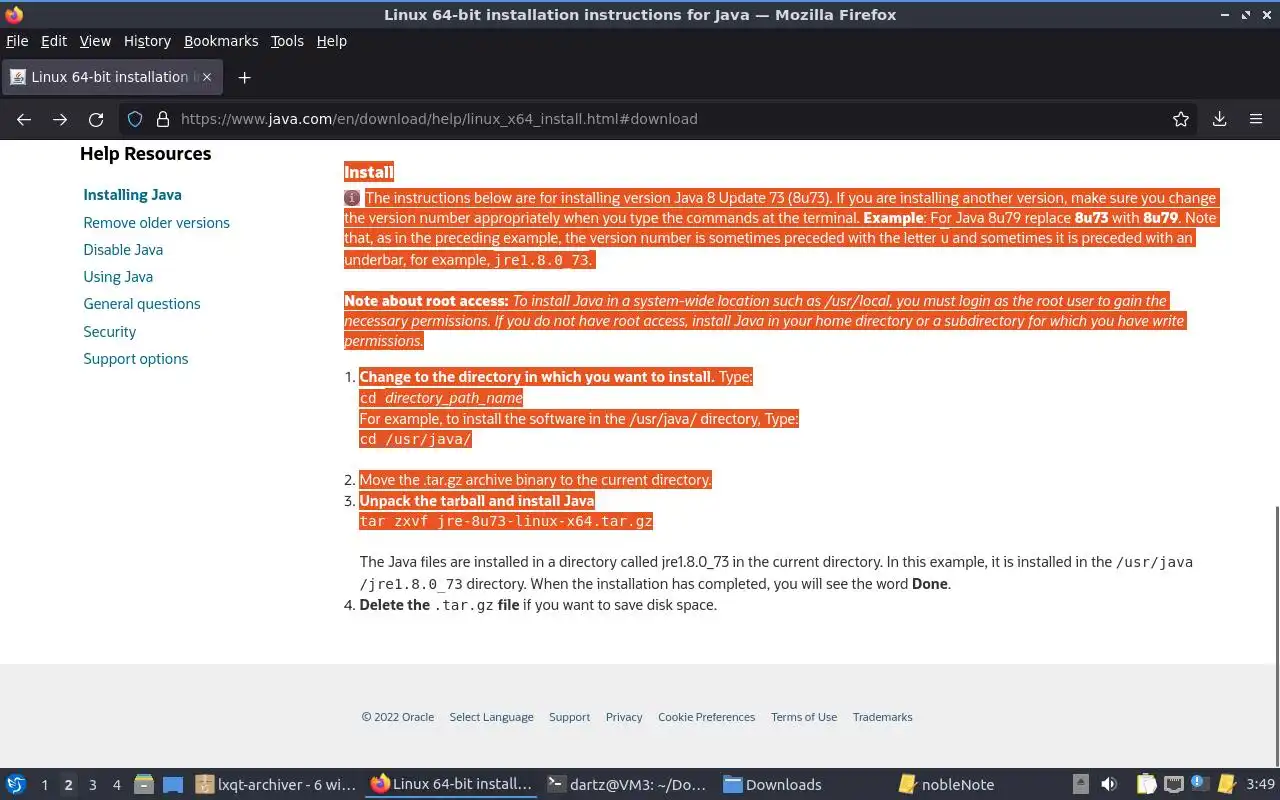Go back to the previous page
Viewport: 1280px width, 800px height.
(24, 119)
